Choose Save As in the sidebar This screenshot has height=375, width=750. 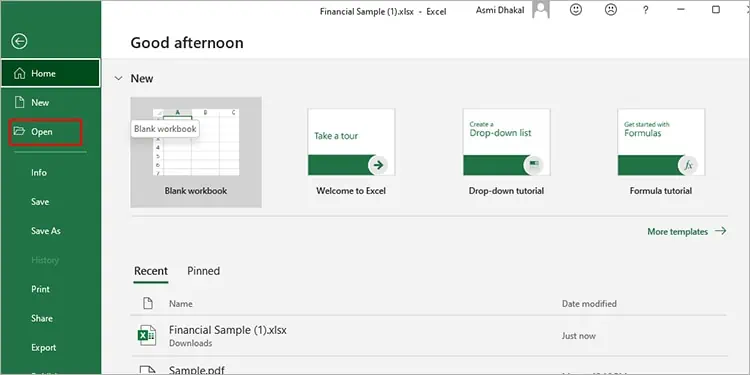(x=46, y=231)
